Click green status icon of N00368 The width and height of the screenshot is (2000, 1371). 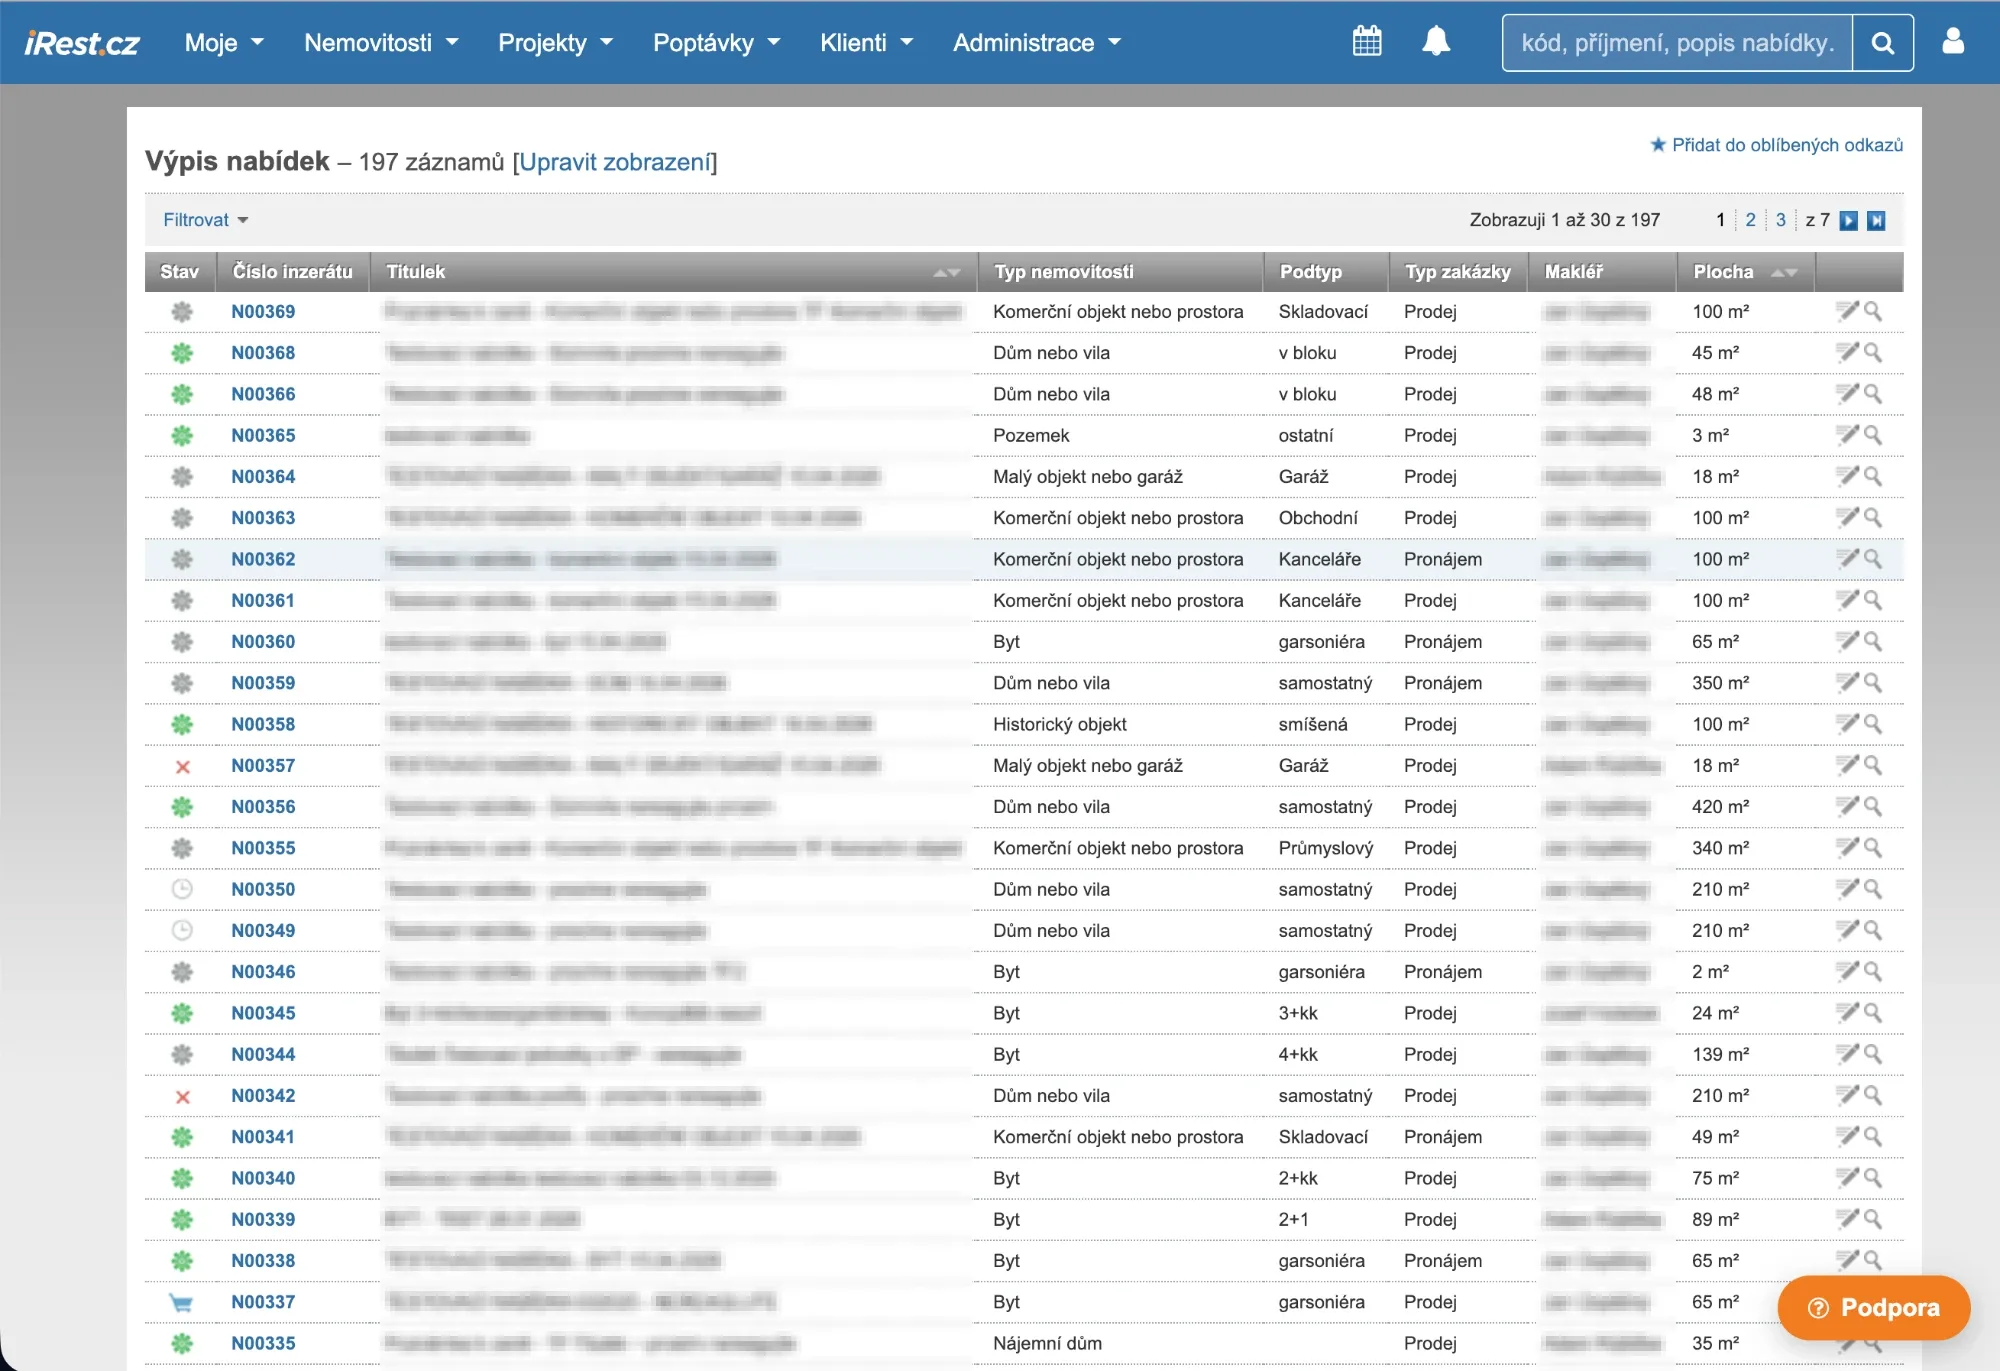click(x=182, y=353)
